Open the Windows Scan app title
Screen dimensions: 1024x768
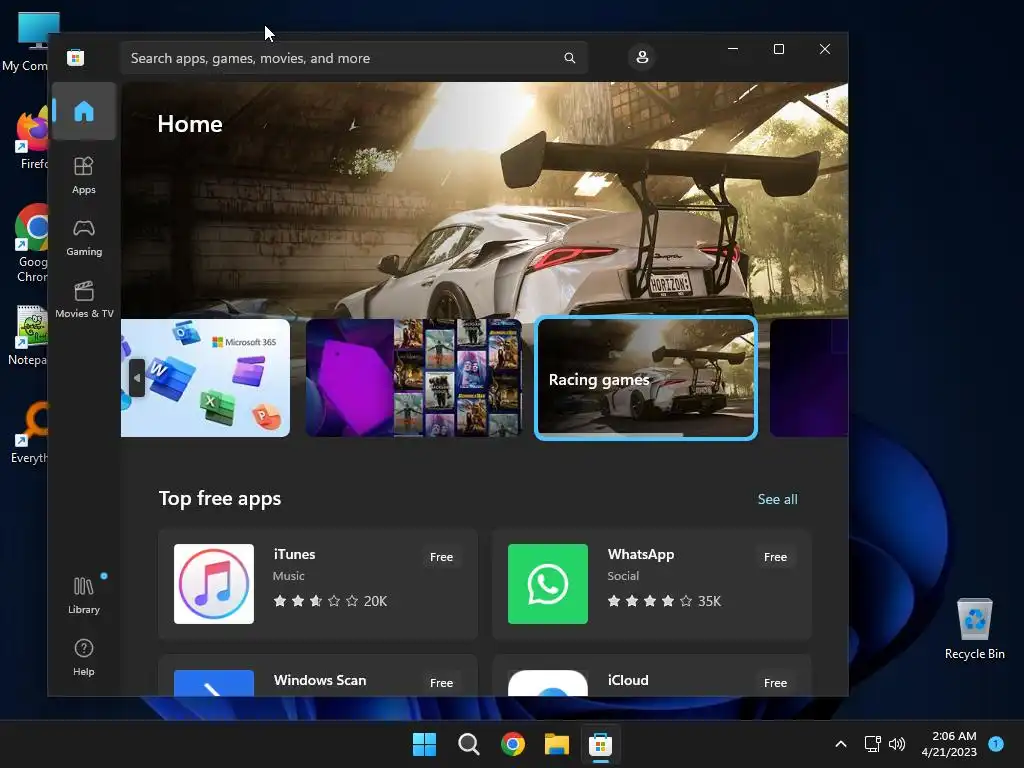point(320,680)
